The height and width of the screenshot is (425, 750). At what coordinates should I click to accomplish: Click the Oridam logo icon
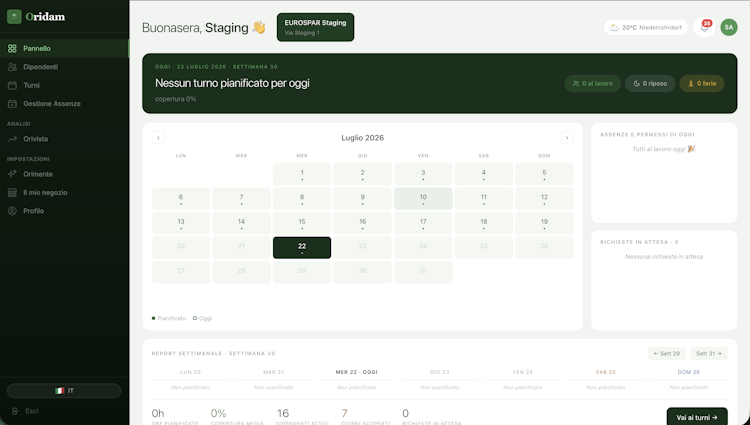coord(14,17)
